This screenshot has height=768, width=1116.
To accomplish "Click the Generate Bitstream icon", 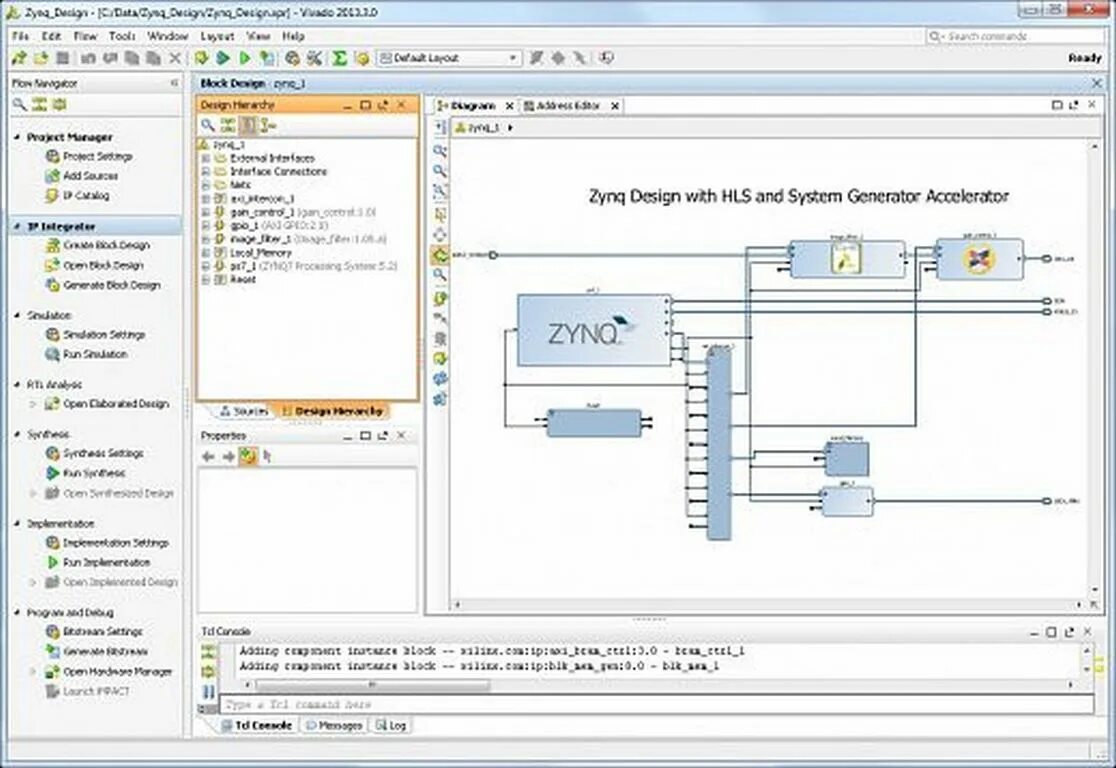I will [52, 651].
